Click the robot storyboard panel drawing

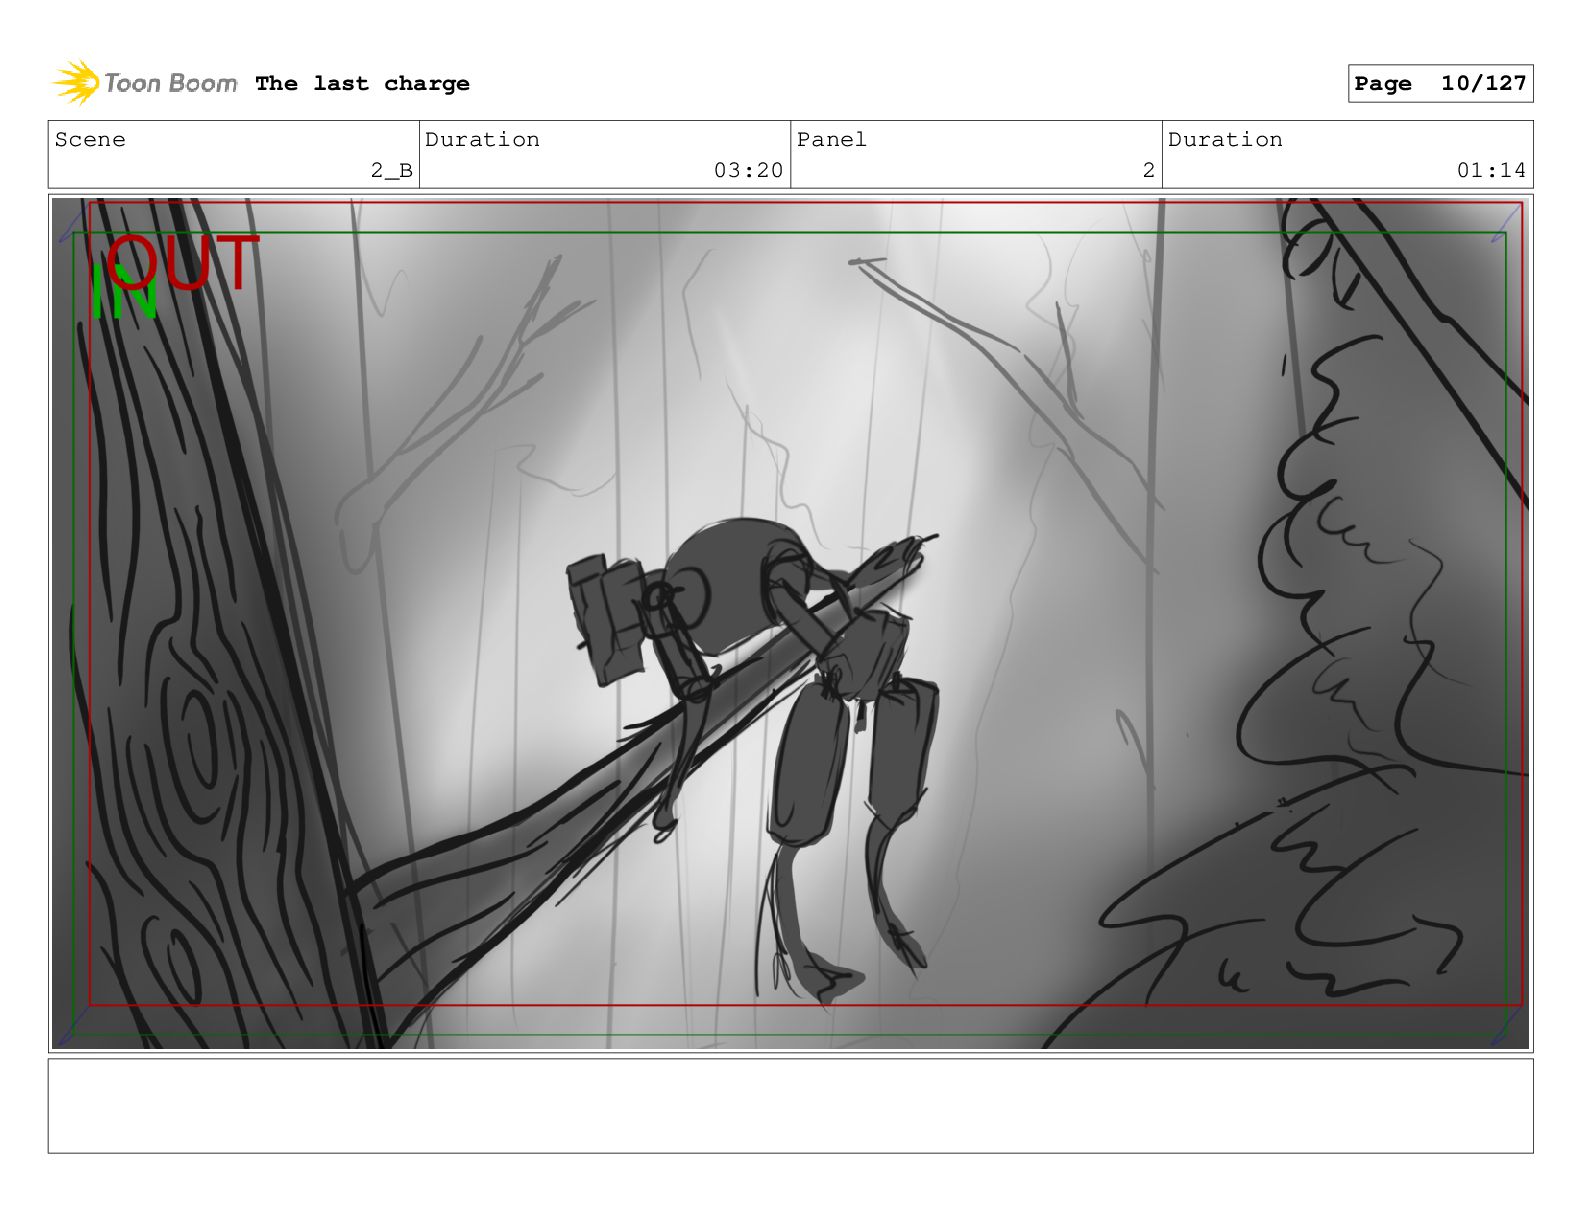[x=790, y=623]
